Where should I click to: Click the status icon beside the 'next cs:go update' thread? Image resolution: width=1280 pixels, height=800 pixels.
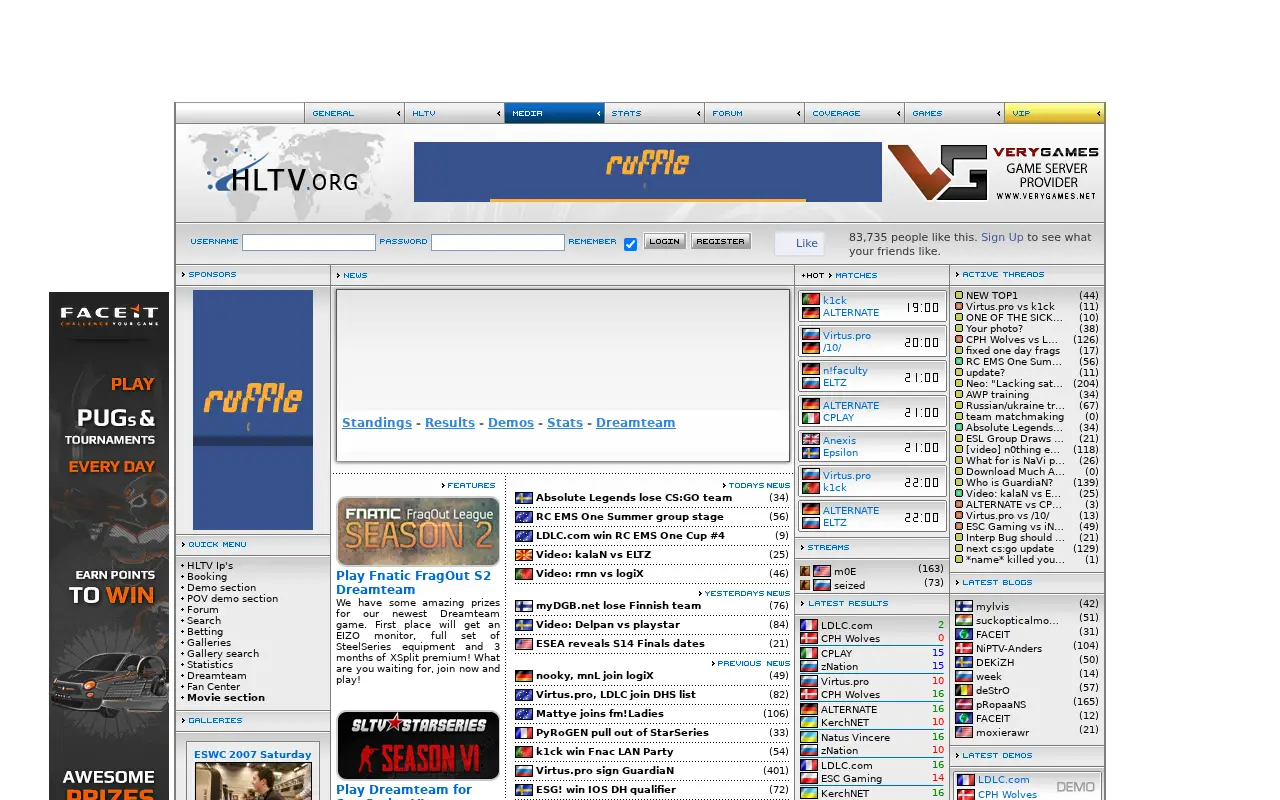click(959, 549)
